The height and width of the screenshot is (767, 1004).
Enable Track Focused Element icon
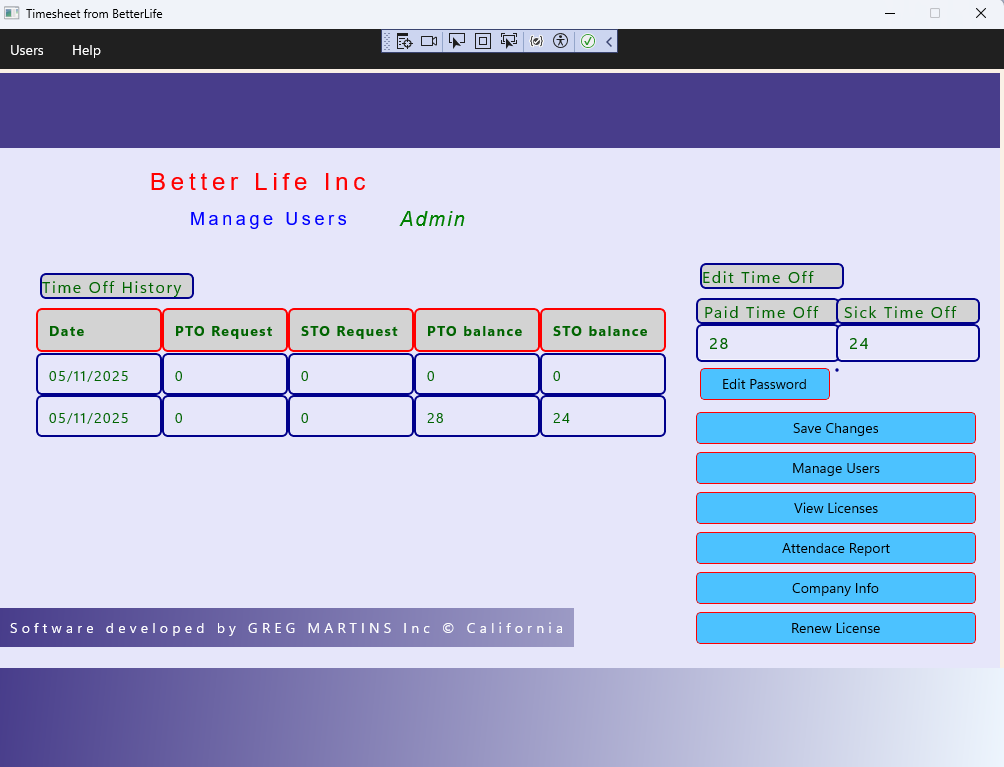tap(509, 41)
